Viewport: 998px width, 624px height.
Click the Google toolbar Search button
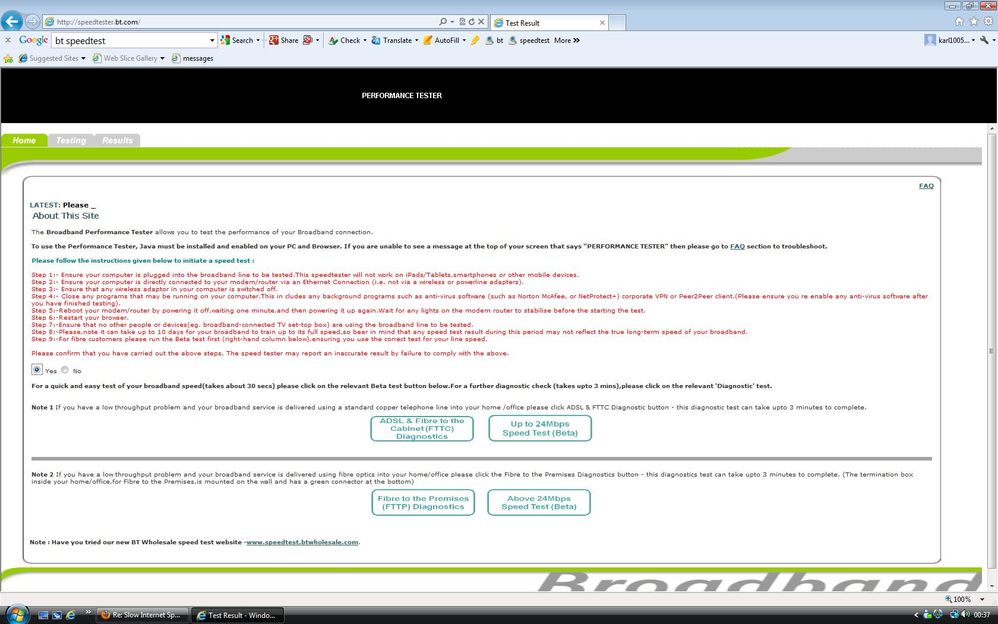point(237,40)
